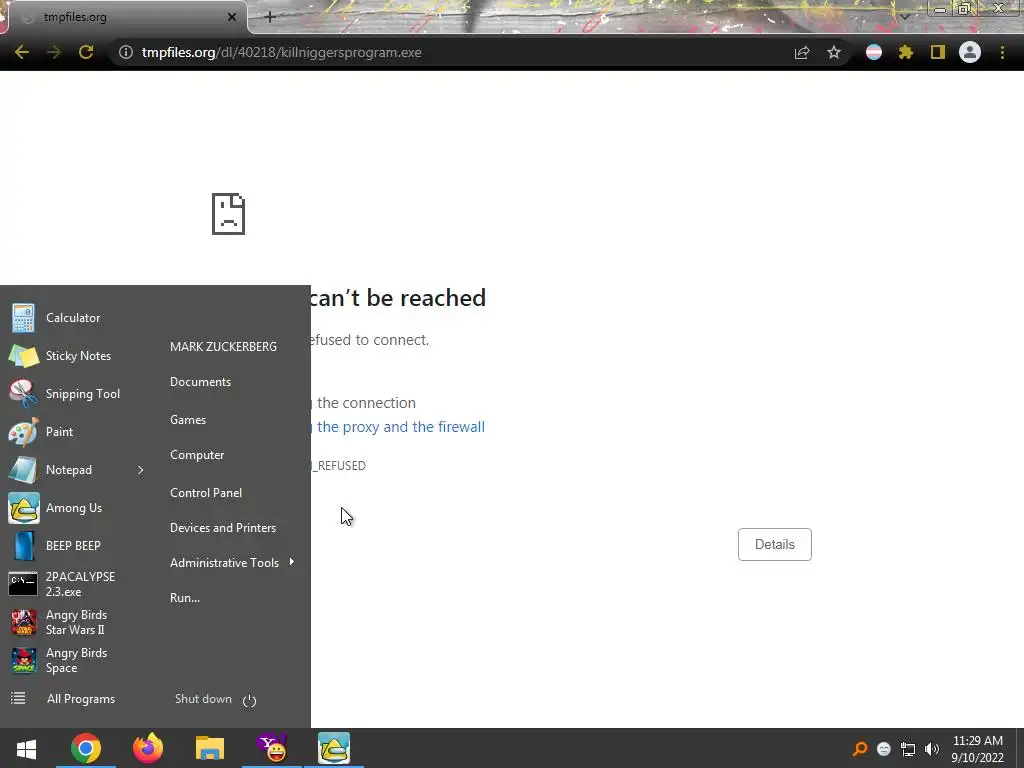Open the tab search dropdown chevron
The width and height of the screenshot is (1024, 768).
click(x=905, y=16)
